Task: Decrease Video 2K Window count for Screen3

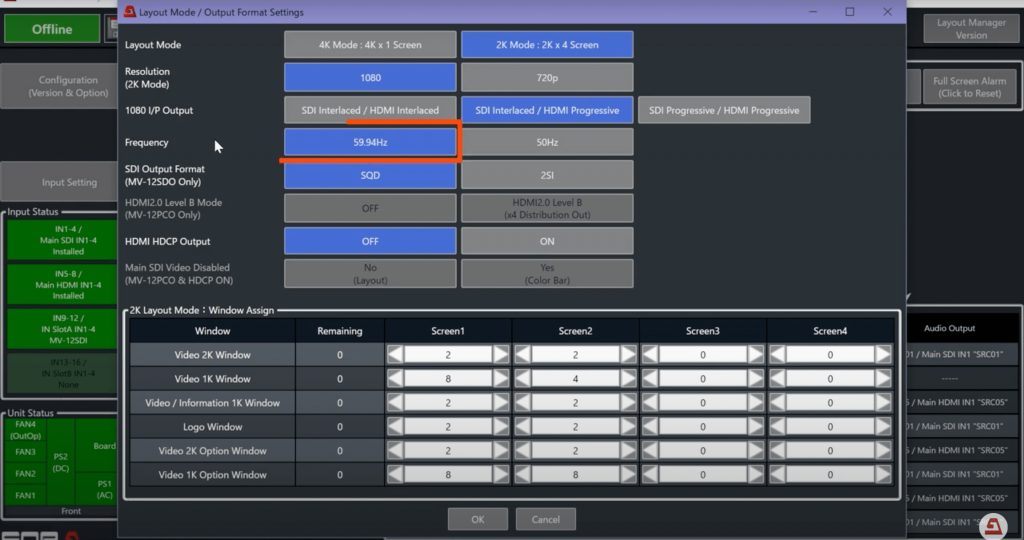Action: point(649,355)
